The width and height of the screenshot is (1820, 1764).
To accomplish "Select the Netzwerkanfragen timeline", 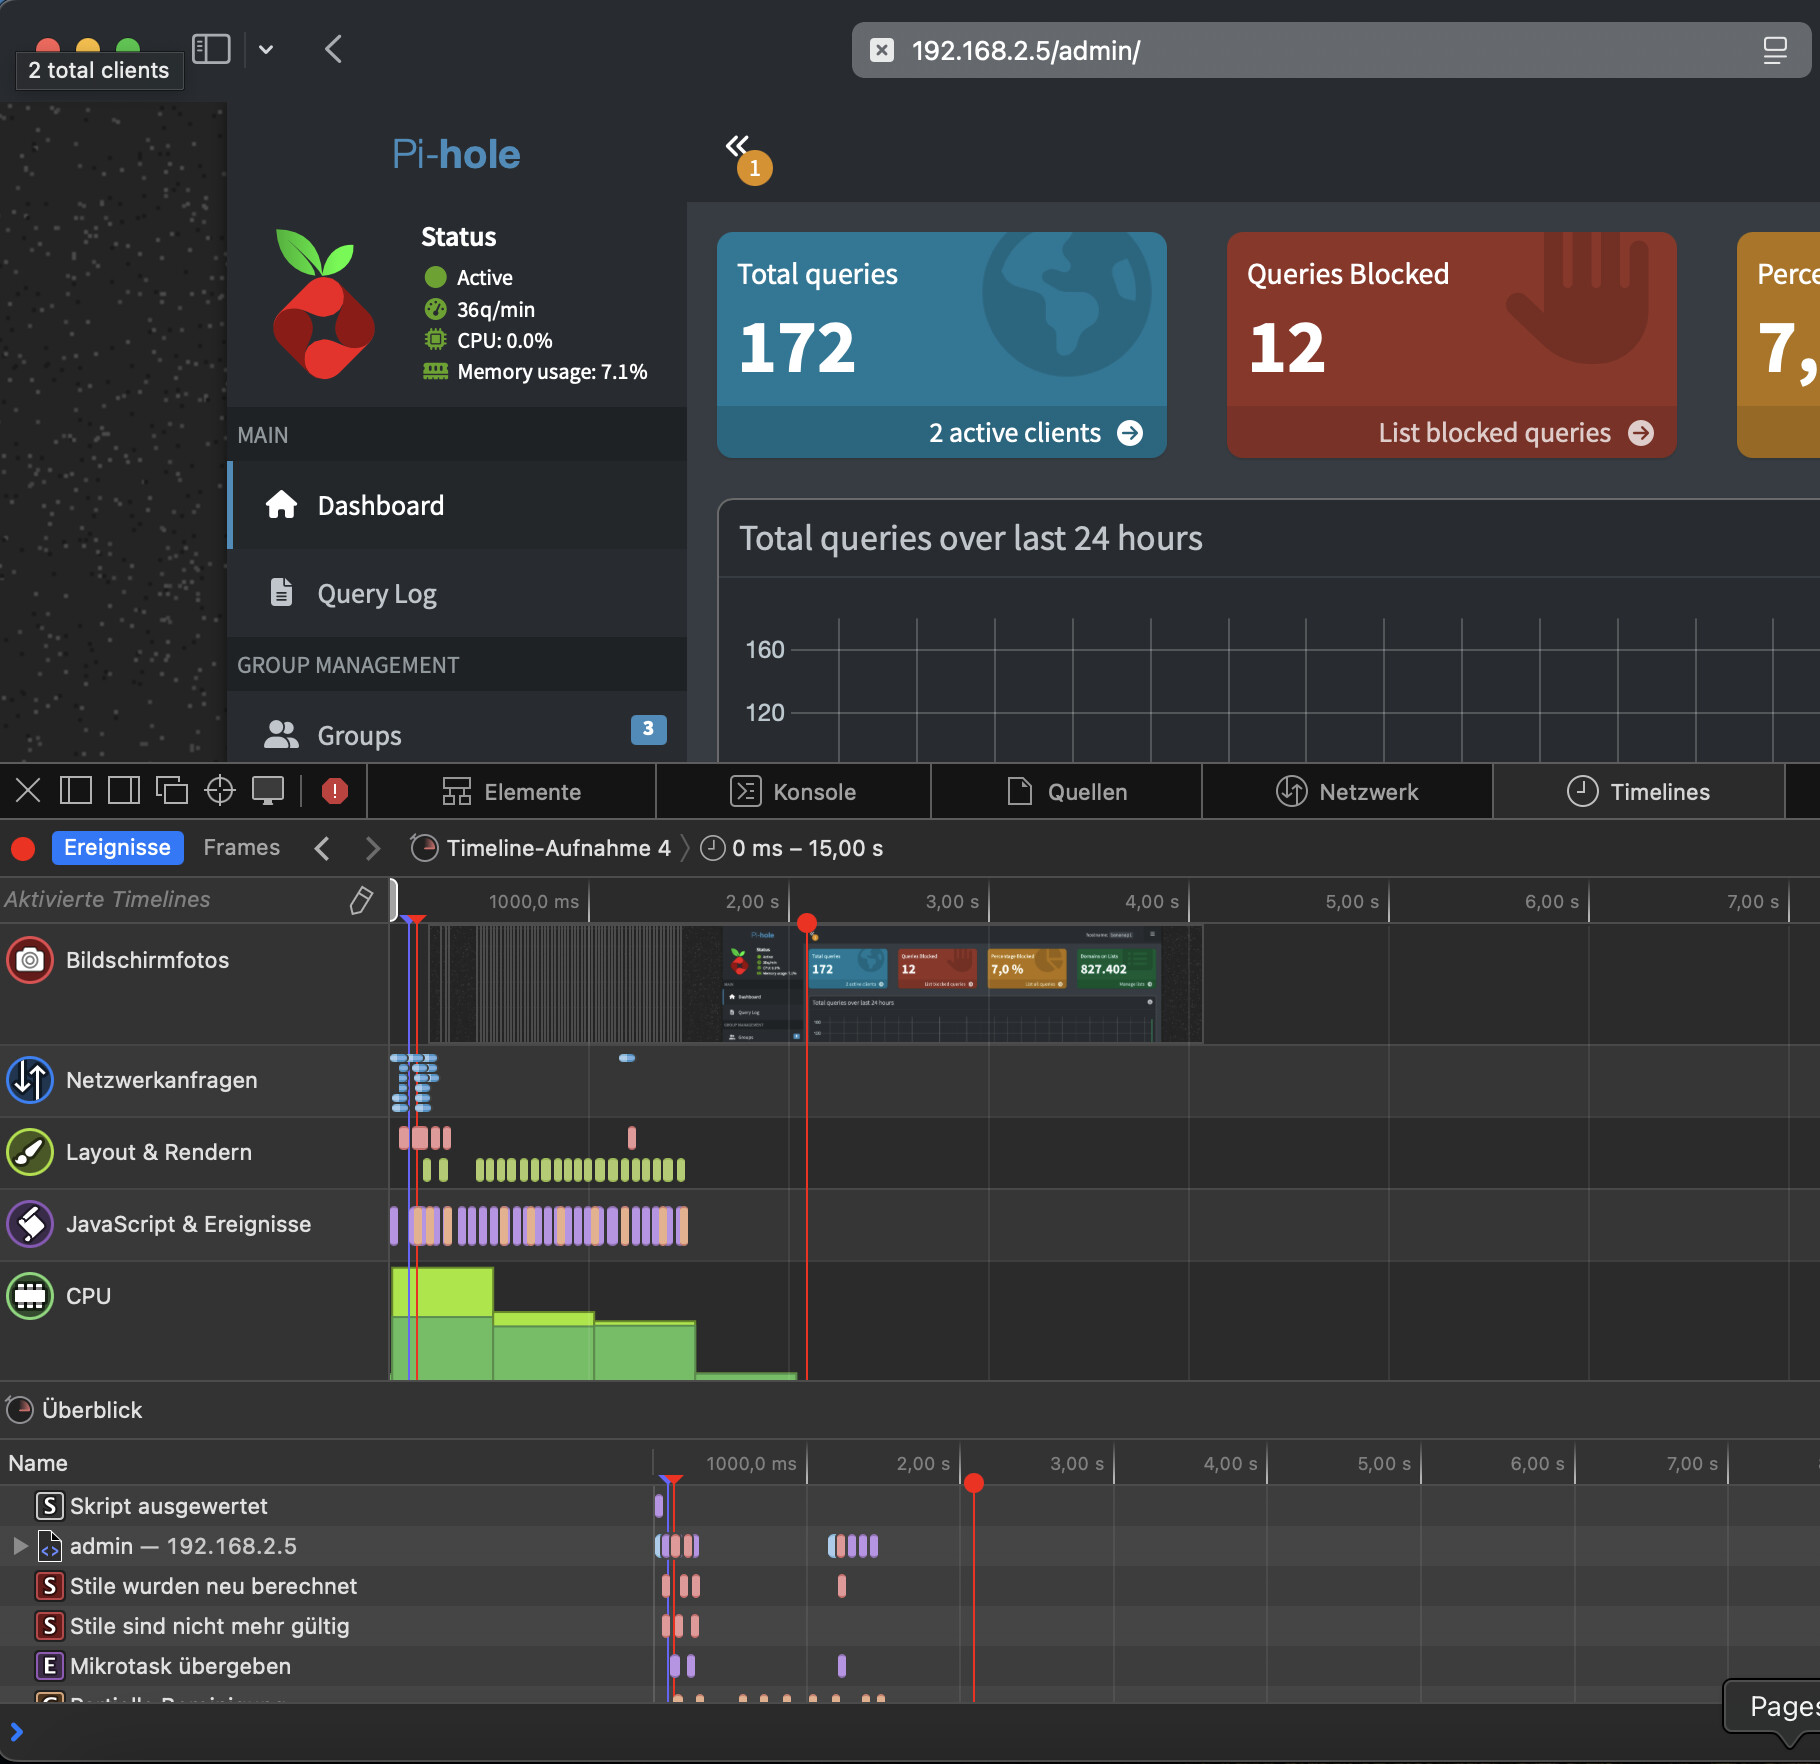I will [194, 1081].
